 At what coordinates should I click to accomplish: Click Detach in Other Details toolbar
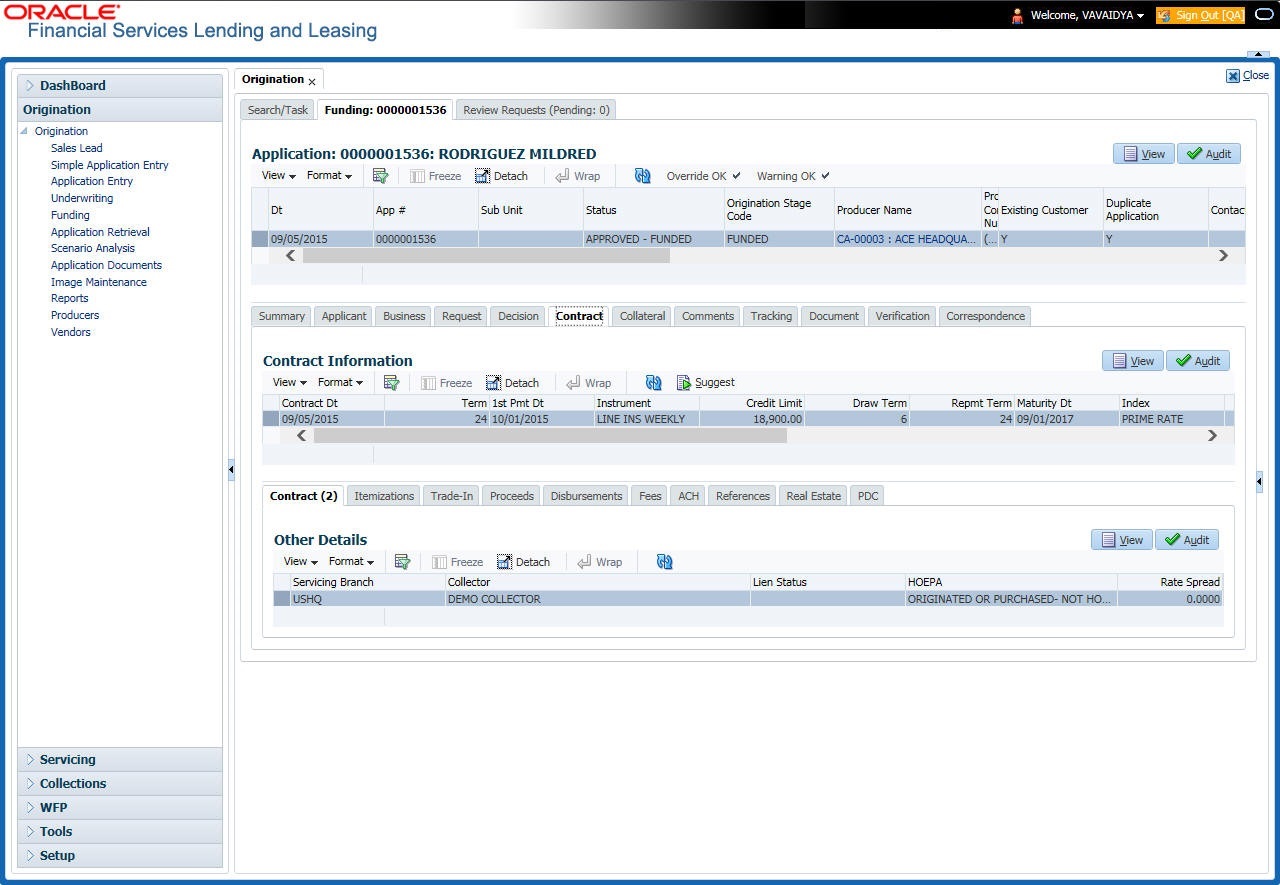click(x=523, y=562)
